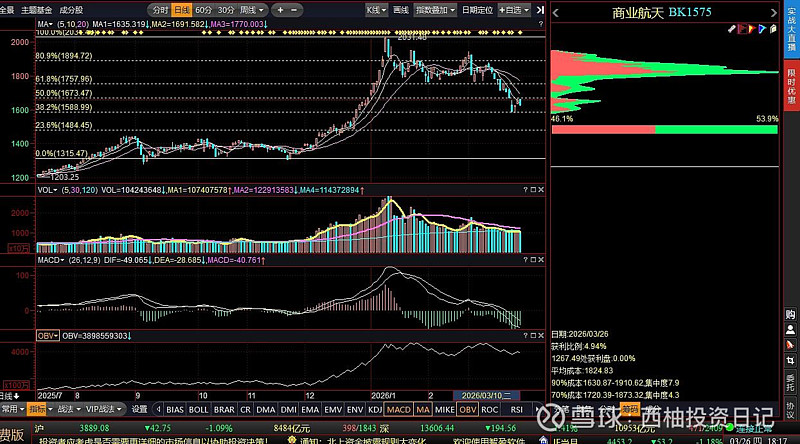Switch to the 日线 daily tab
Screen dimensions: 800x444
182,10
